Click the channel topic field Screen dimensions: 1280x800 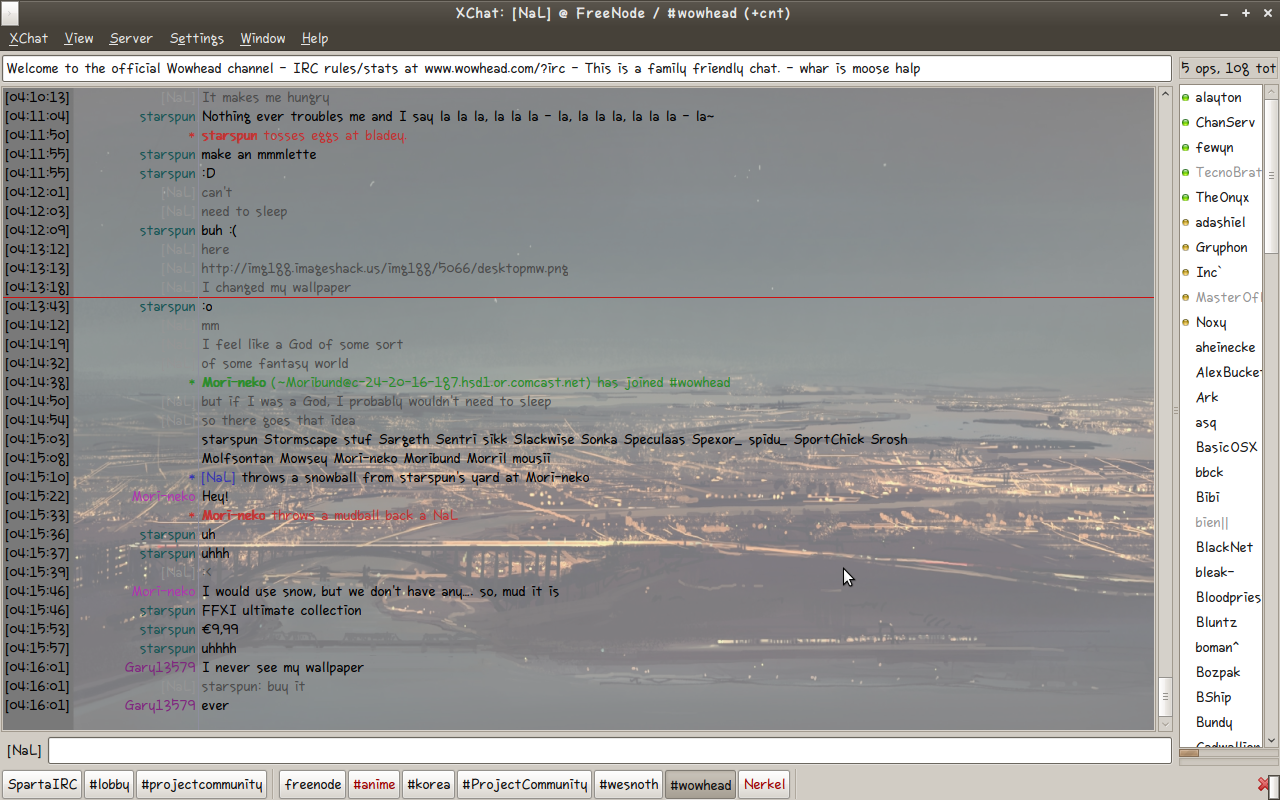587,69
